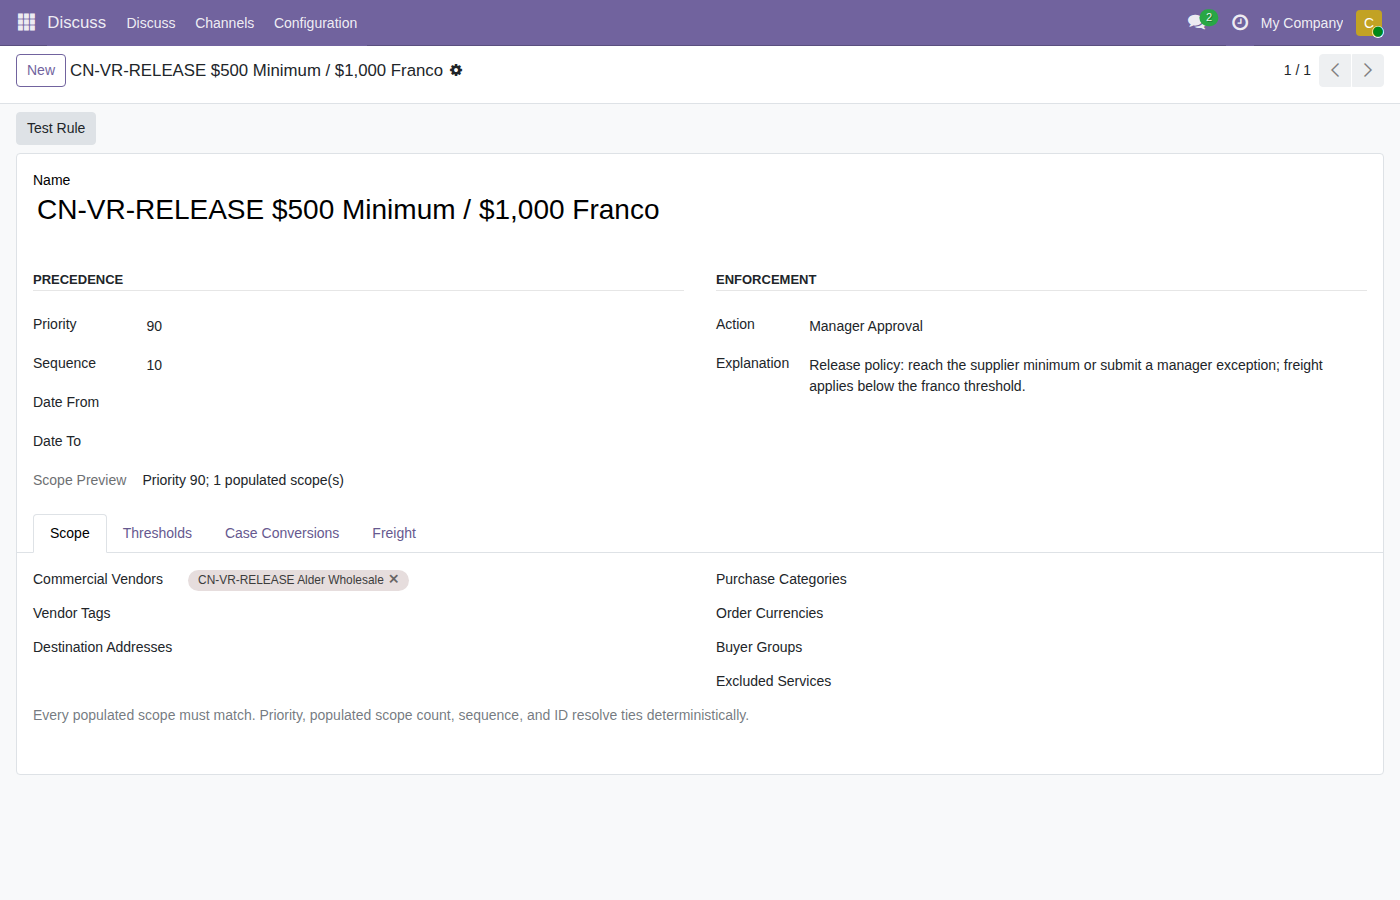Open the Vendor Tags field
1400x900 pixels.
[x=435, y=614]
